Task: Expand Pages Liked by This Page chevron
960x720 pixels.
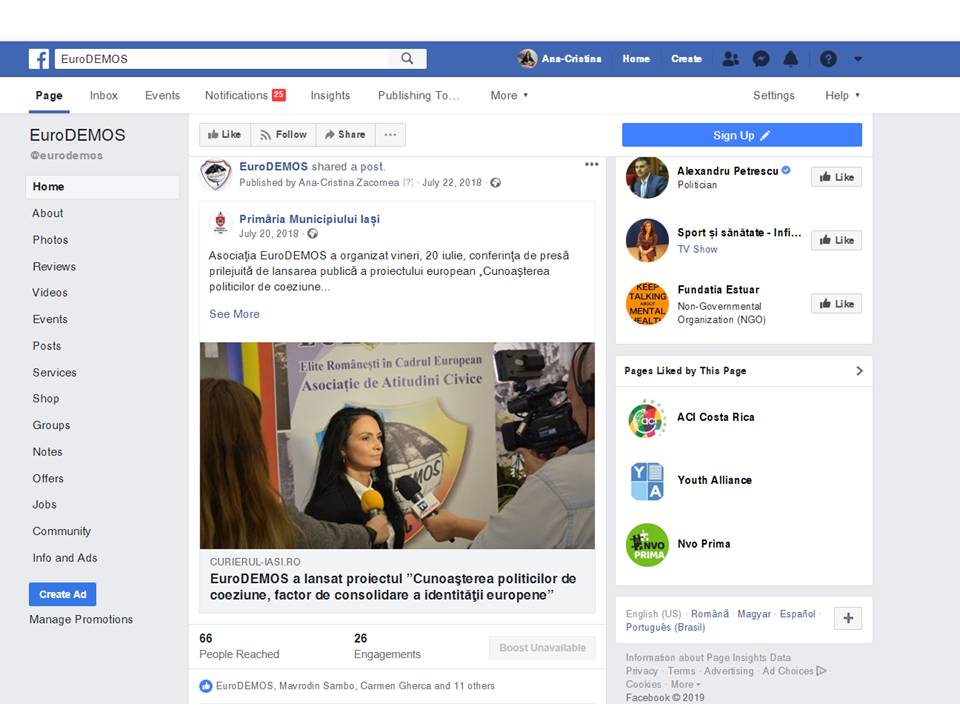Action: click(x=859, y=371)
